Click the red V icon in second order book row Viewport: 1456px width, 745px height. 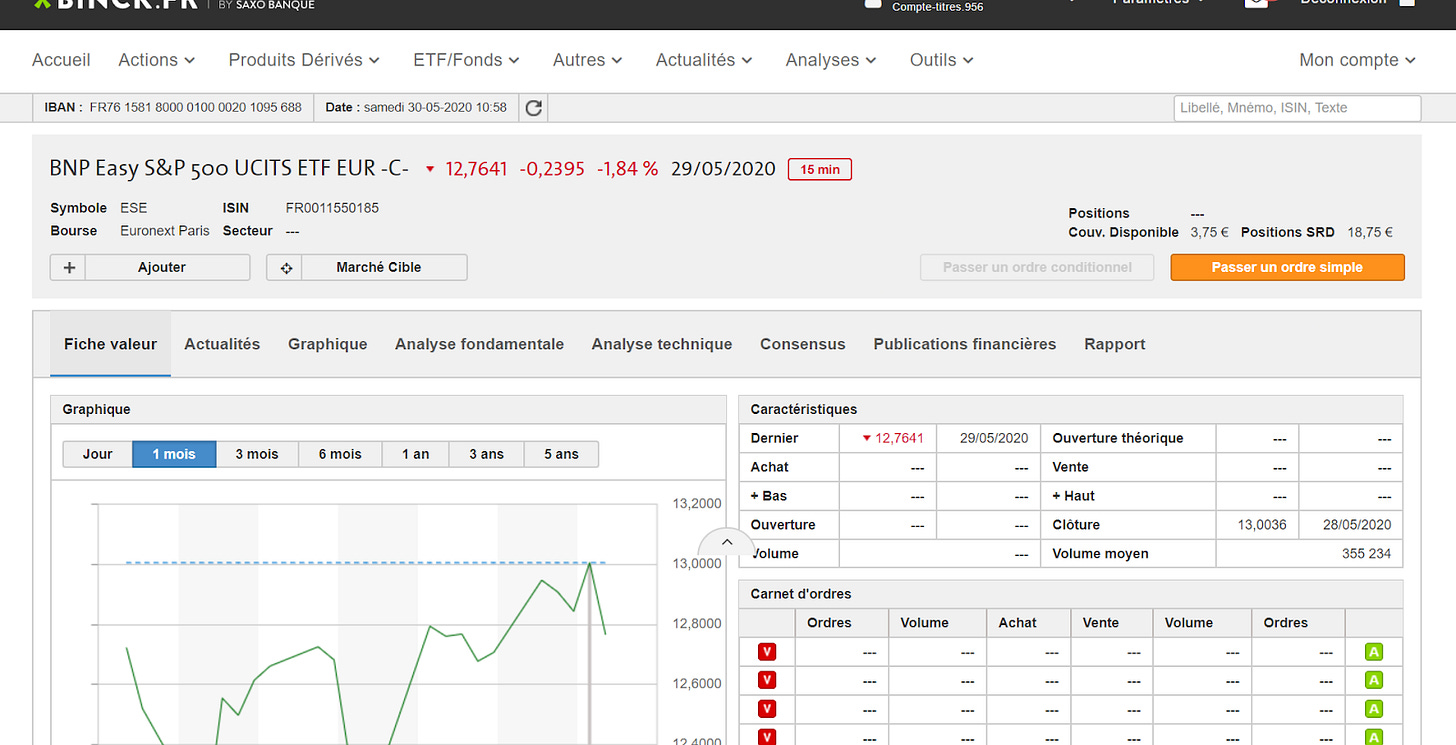(x=767, y=681)
